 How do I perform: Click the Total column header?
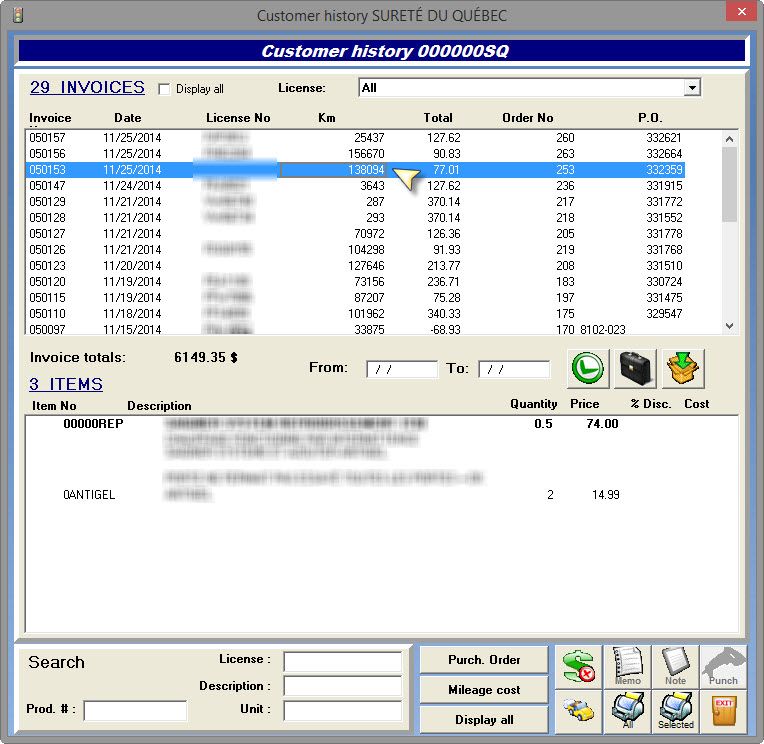point(438,118)
